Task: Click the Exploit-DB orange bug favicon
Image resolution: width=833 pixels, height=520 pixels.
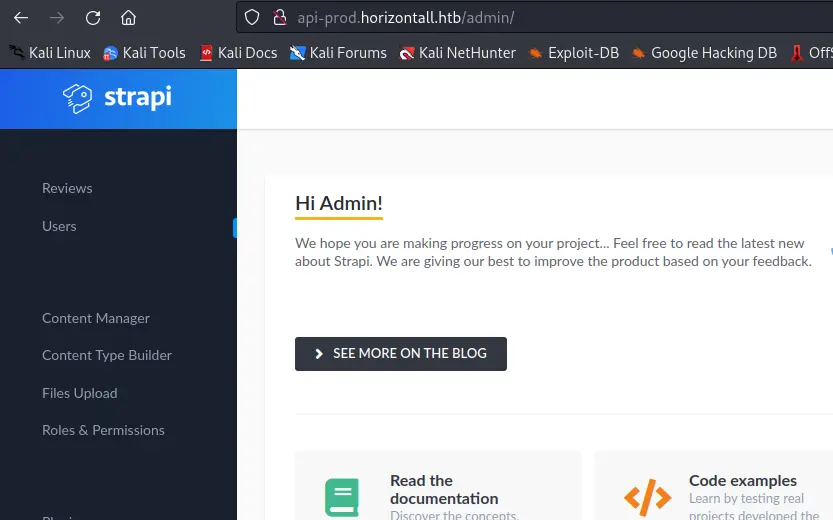Action: pos(536,53)
